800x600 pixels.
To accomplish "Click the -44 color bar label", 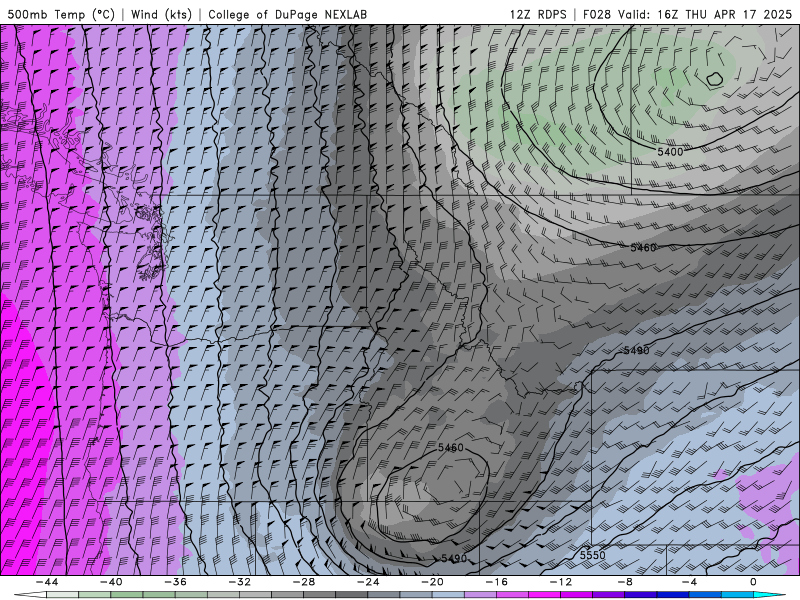I will tap(47, 582).
